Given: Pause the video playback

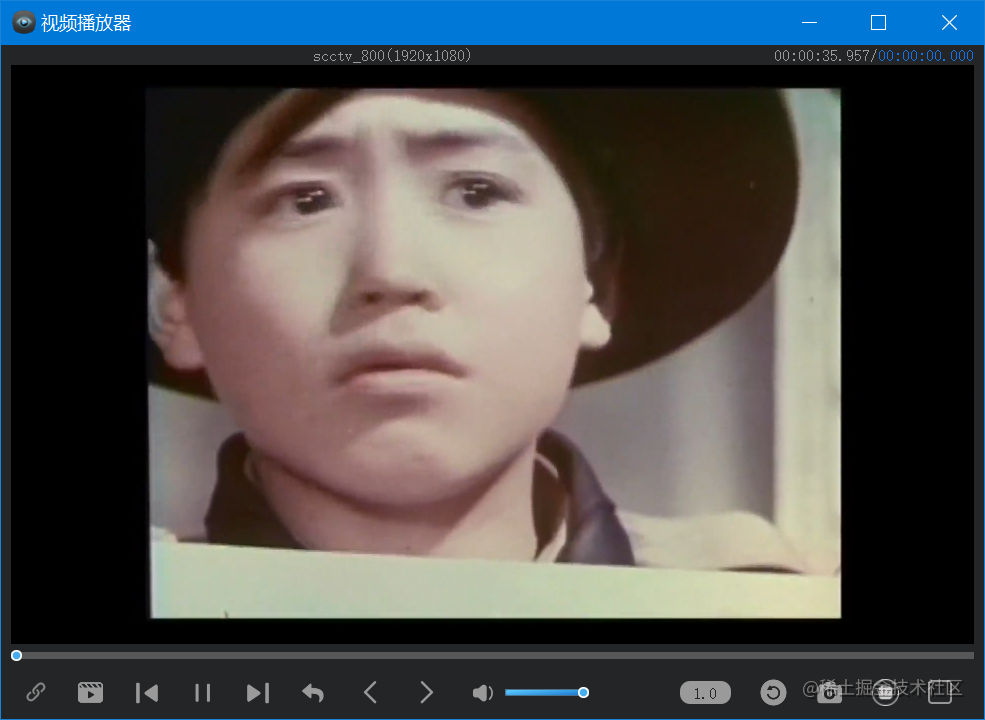Looking at the screenshot, I should click(202, 693).
